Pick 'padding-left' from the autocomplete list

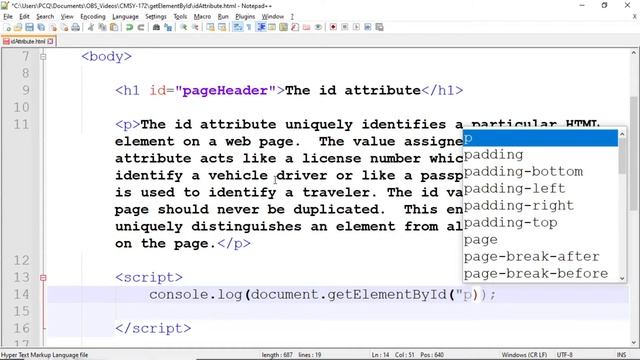[540, 189]
